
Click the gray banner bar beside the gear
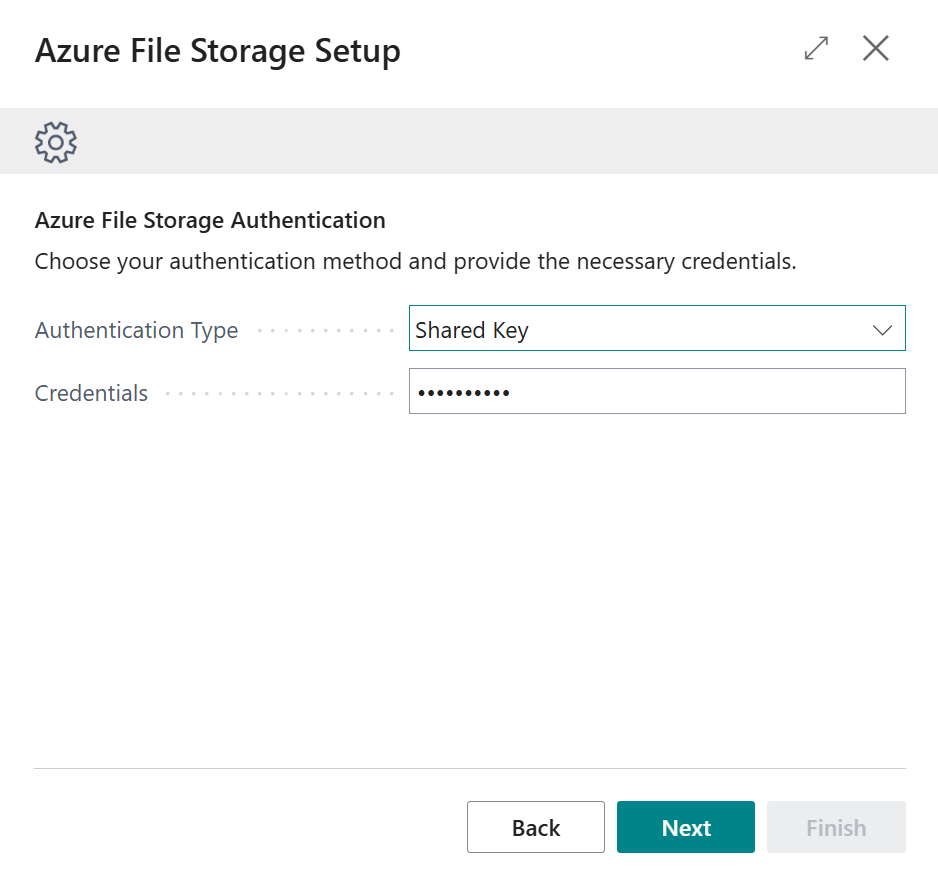point(500,142)
